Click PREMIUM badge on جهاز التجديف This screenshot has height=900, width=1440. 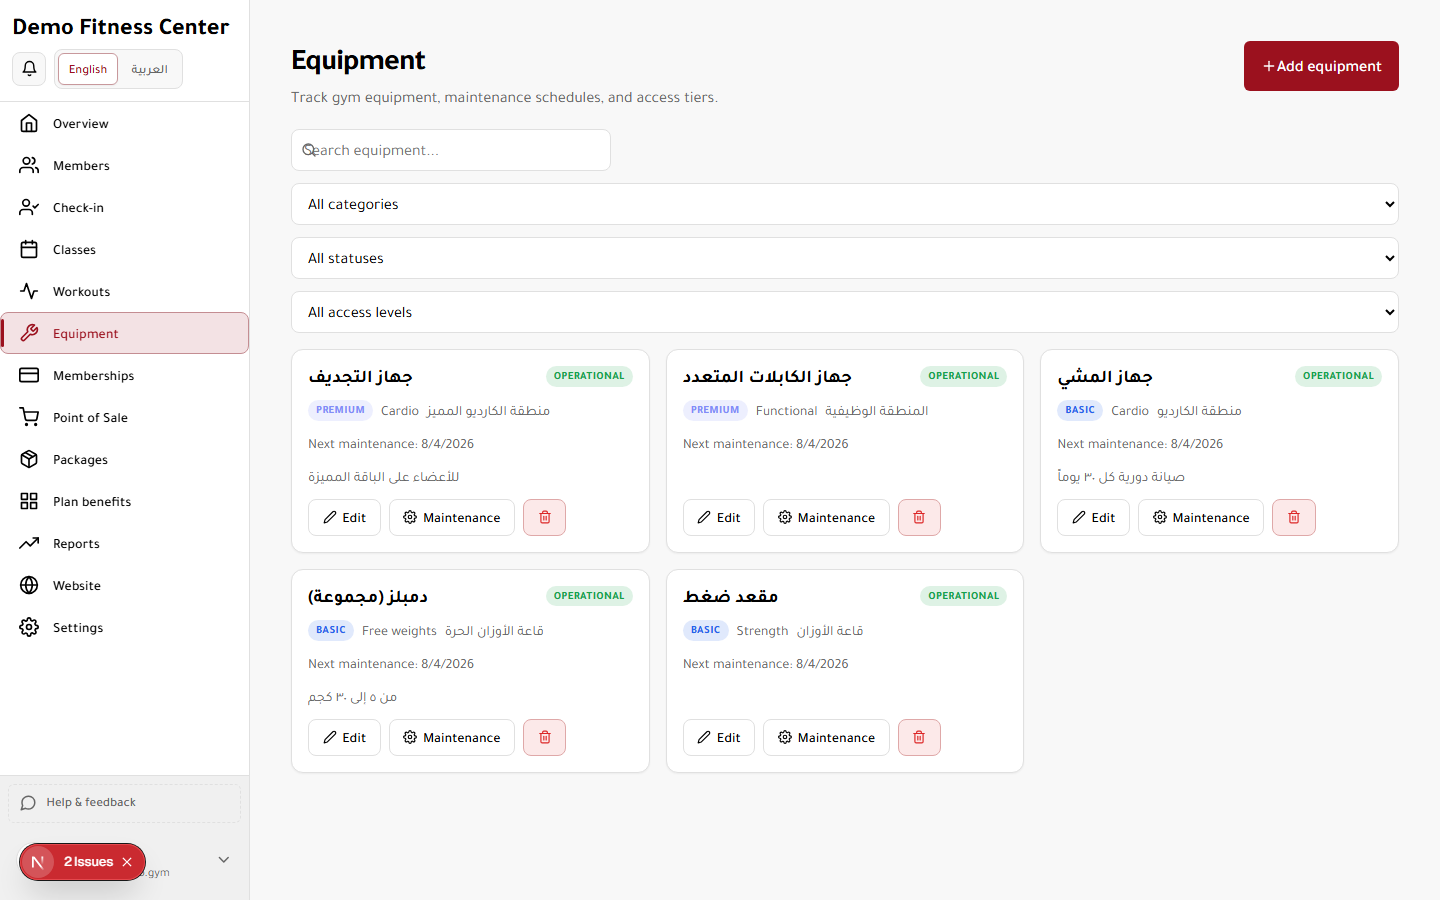340,410
